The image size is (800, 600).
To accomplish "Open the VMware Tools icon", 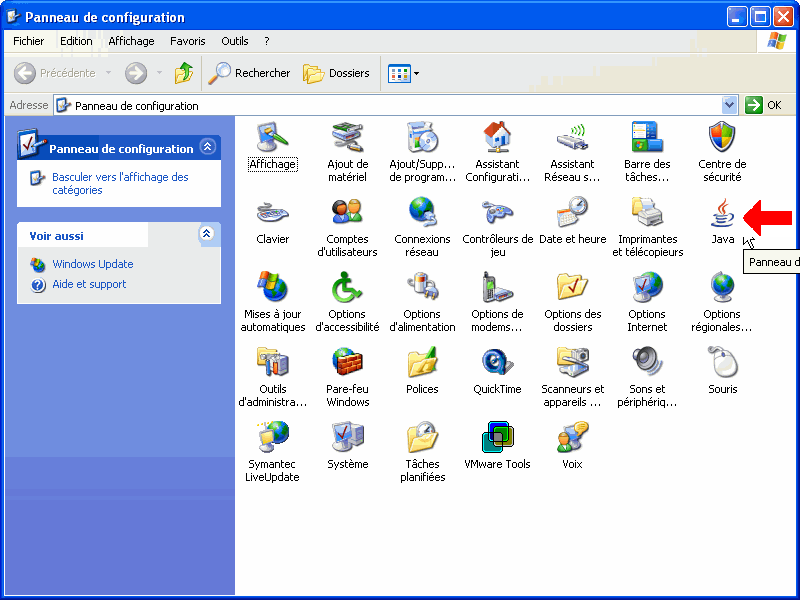I will point(497,438).
